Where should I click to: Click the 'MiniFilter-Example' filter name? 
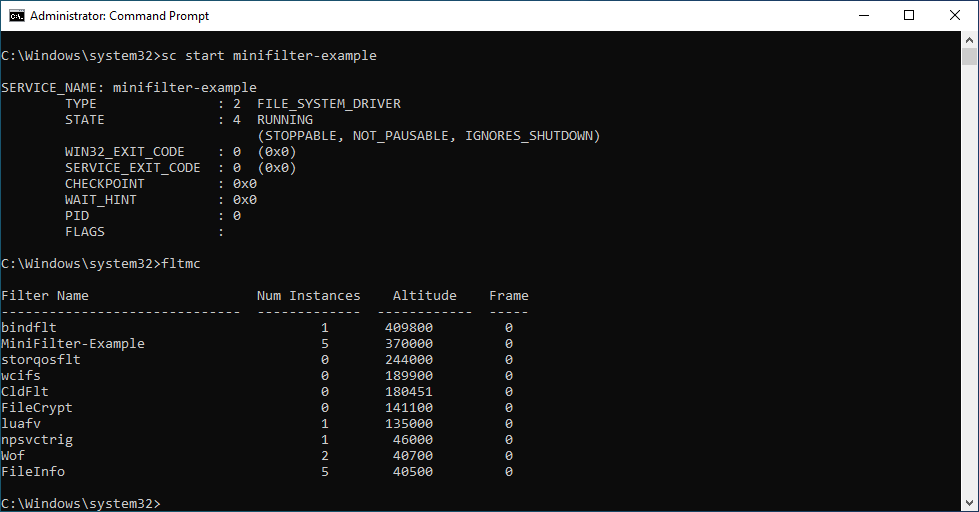pyautogui.click(x=73, y=343)
